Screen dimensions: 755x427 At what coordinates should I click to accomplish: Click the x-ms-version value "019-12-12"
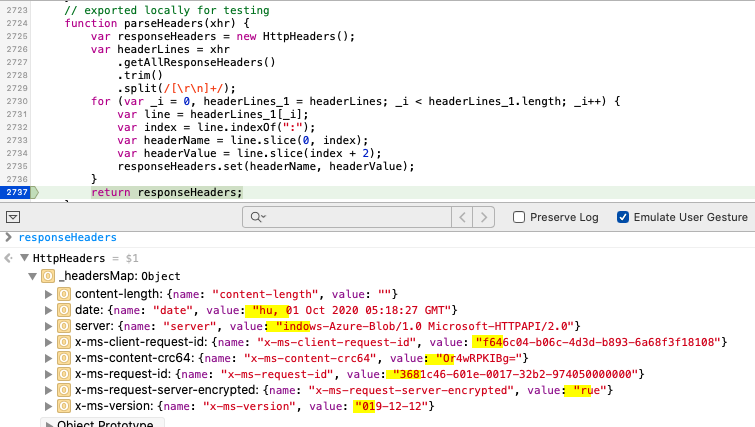coord(391,406)
